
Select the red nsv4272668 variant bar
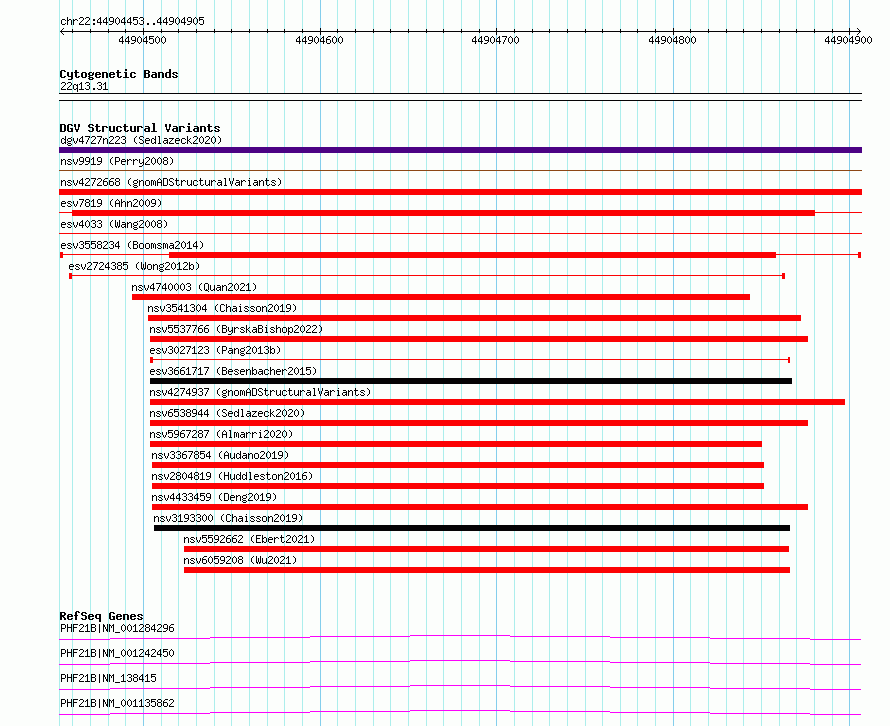point(460,192)
